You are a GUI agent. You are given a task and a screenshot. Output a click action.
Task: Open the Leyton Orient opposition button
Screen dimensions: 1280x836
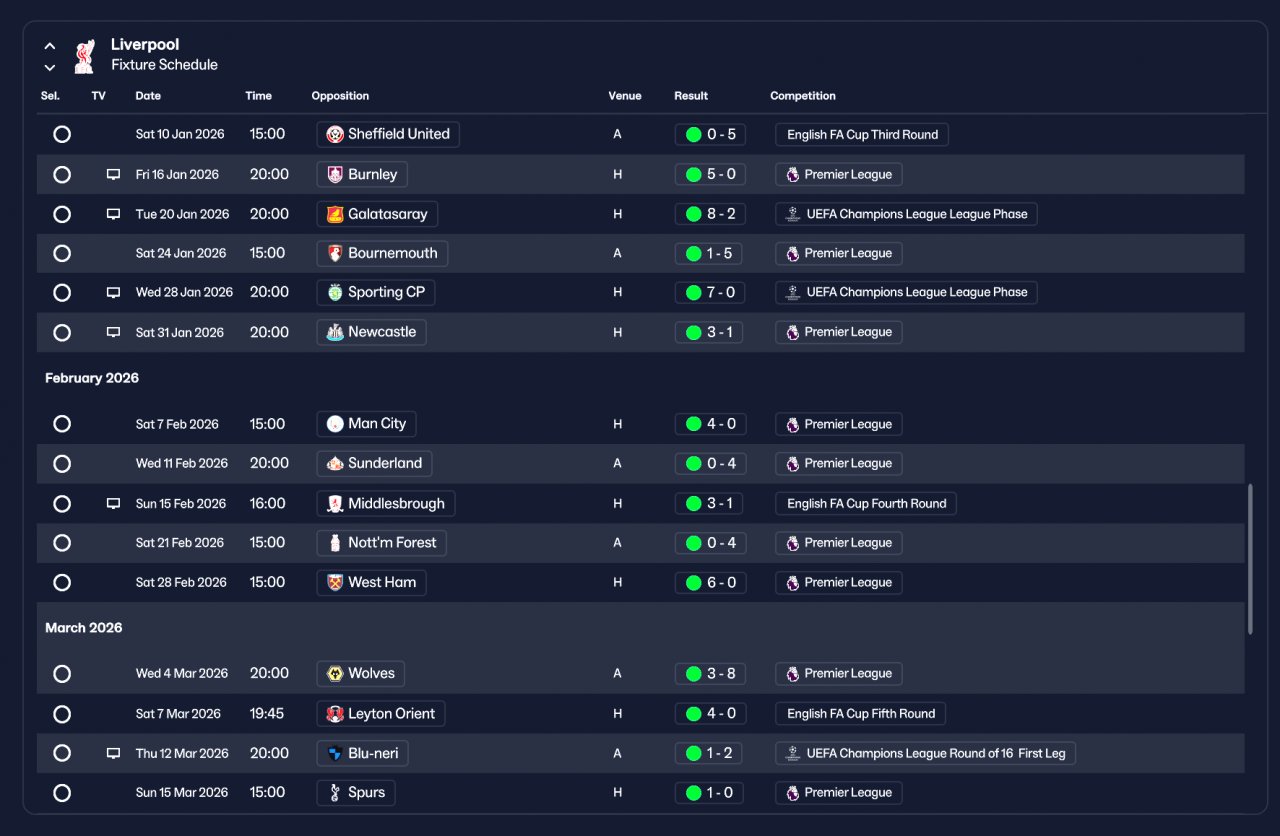pyautogui.click(x=381, y=714)
